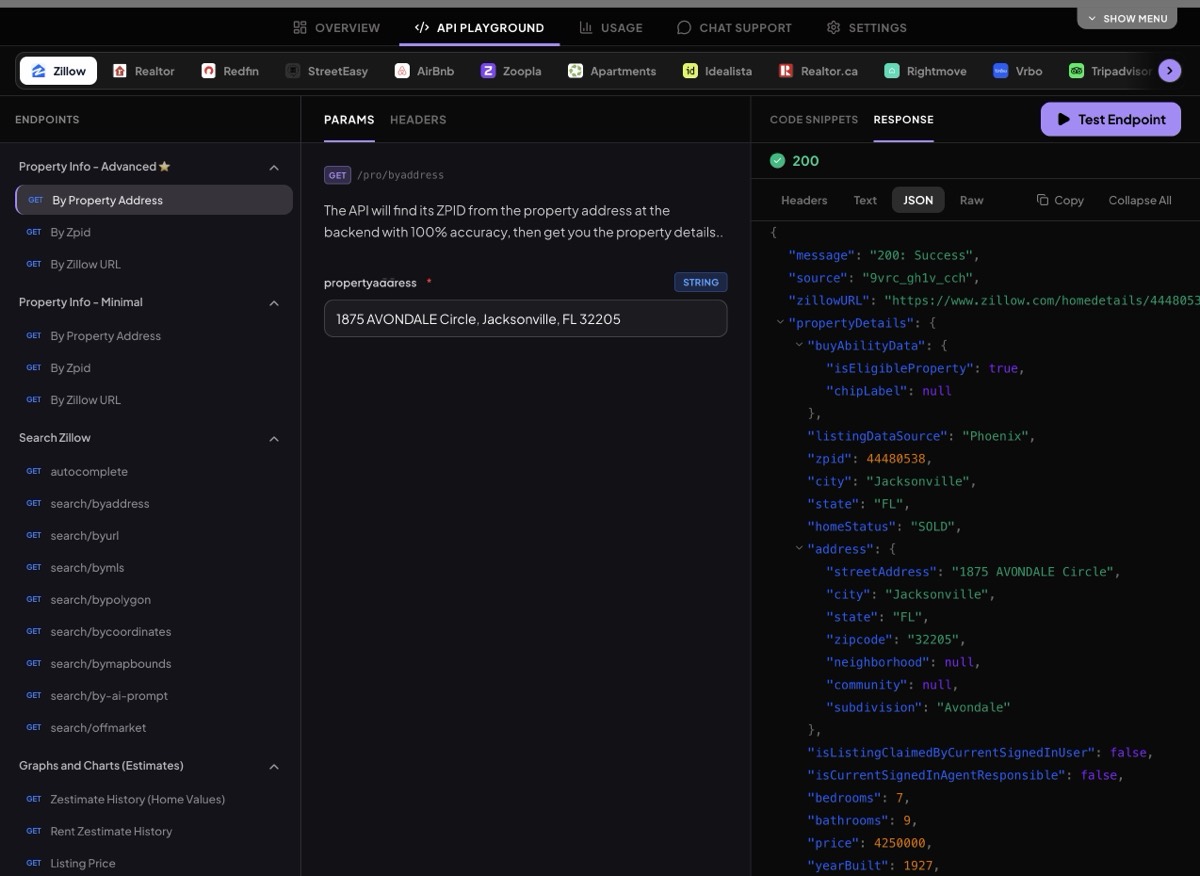This screenshot has width=1200, height=876.
Task: Switch to the Params tab
Action: pyautogui.click(x=349, y=120)
